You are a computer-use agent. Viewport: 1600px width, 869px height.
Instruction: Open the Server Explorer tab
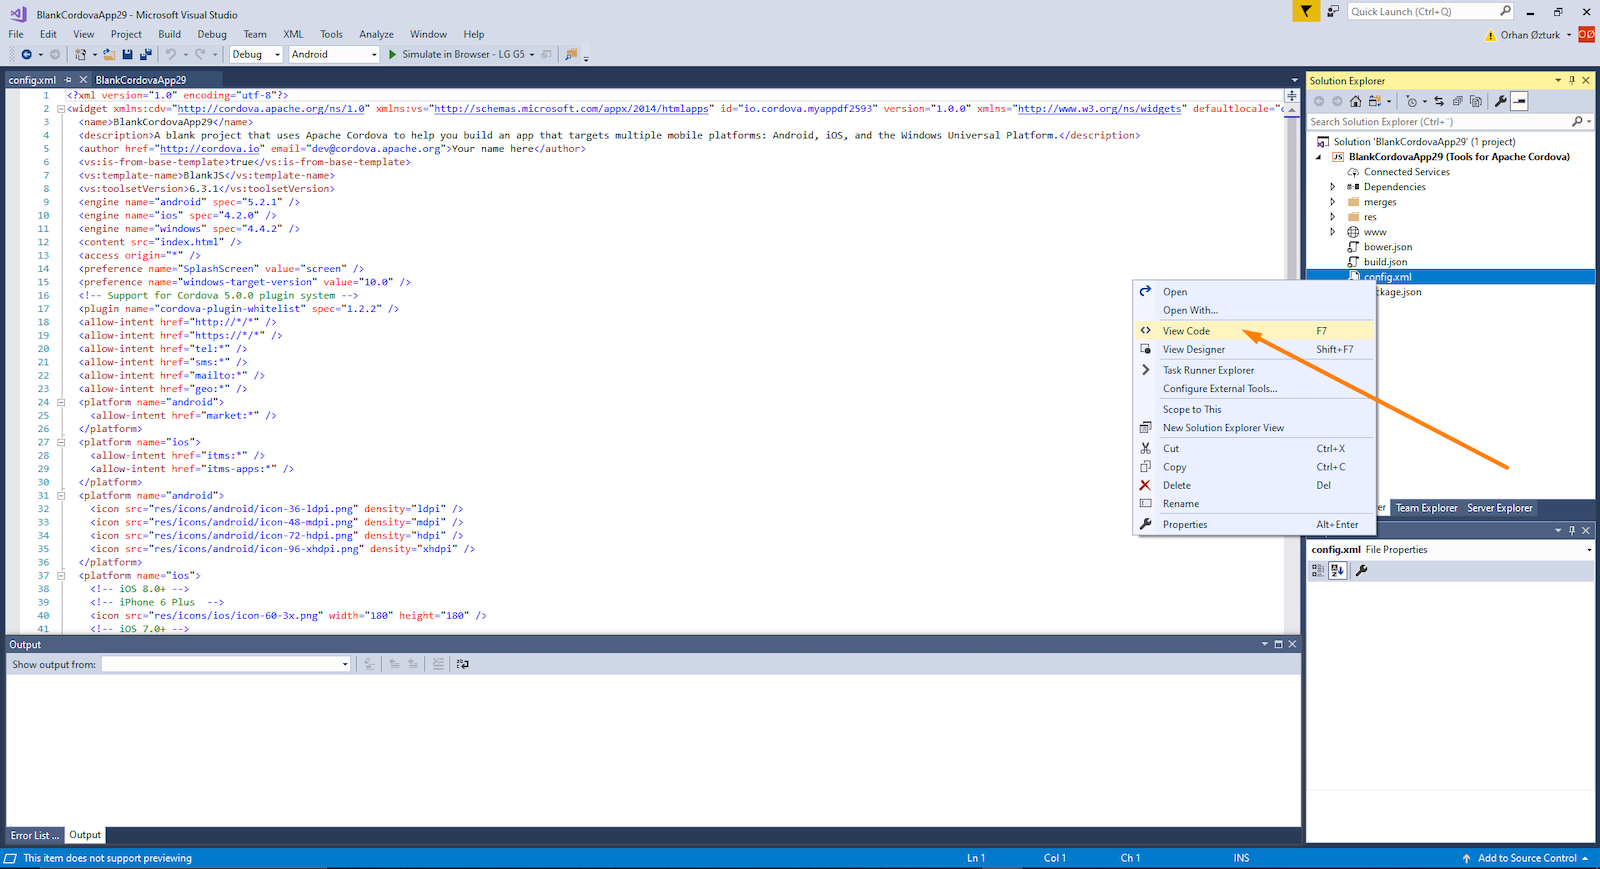pyautogui.click(x=1500, y=508)
